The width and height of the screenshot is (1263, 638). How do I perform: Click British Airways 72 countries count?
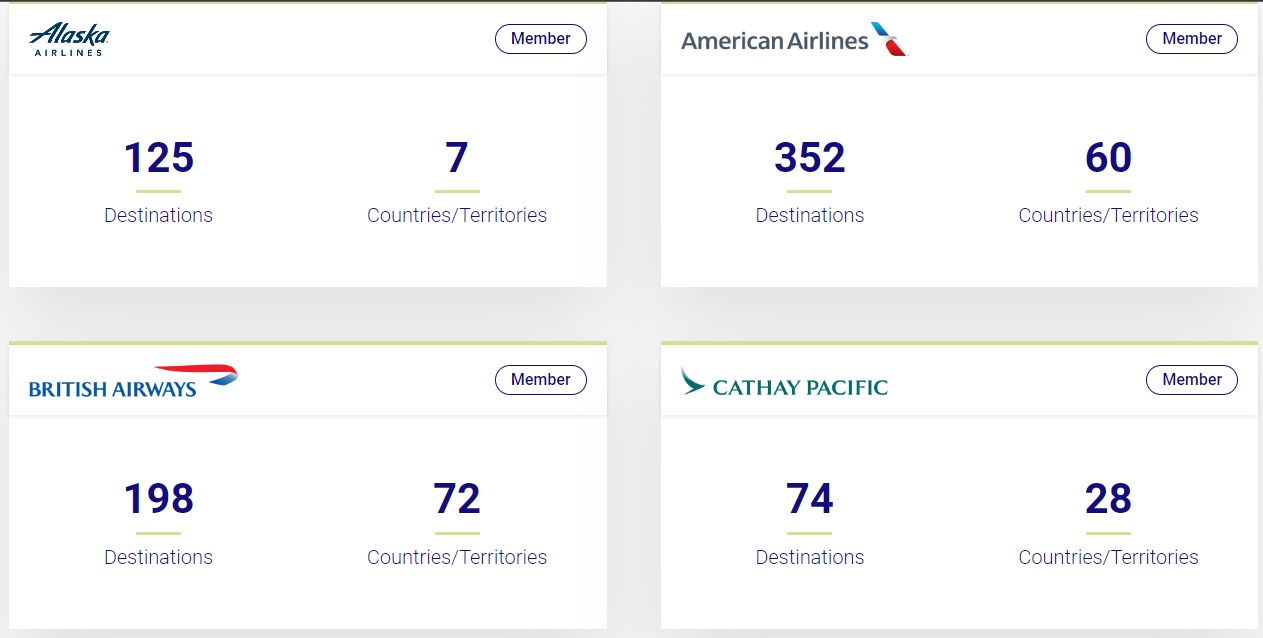(457, 499)
